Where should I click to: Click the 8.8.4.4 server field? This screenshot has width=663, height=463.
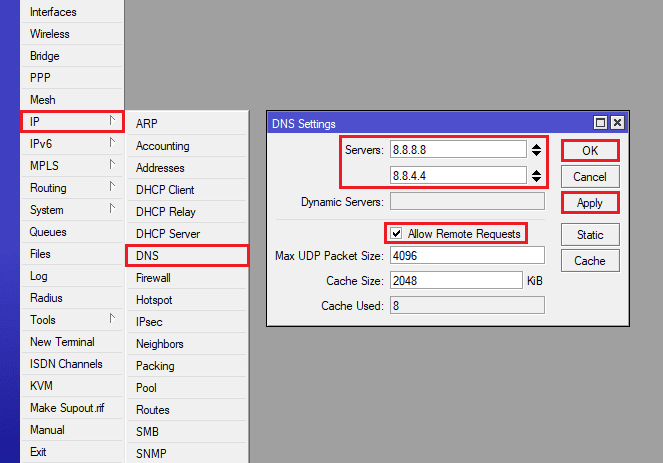(x=458, y=175)
